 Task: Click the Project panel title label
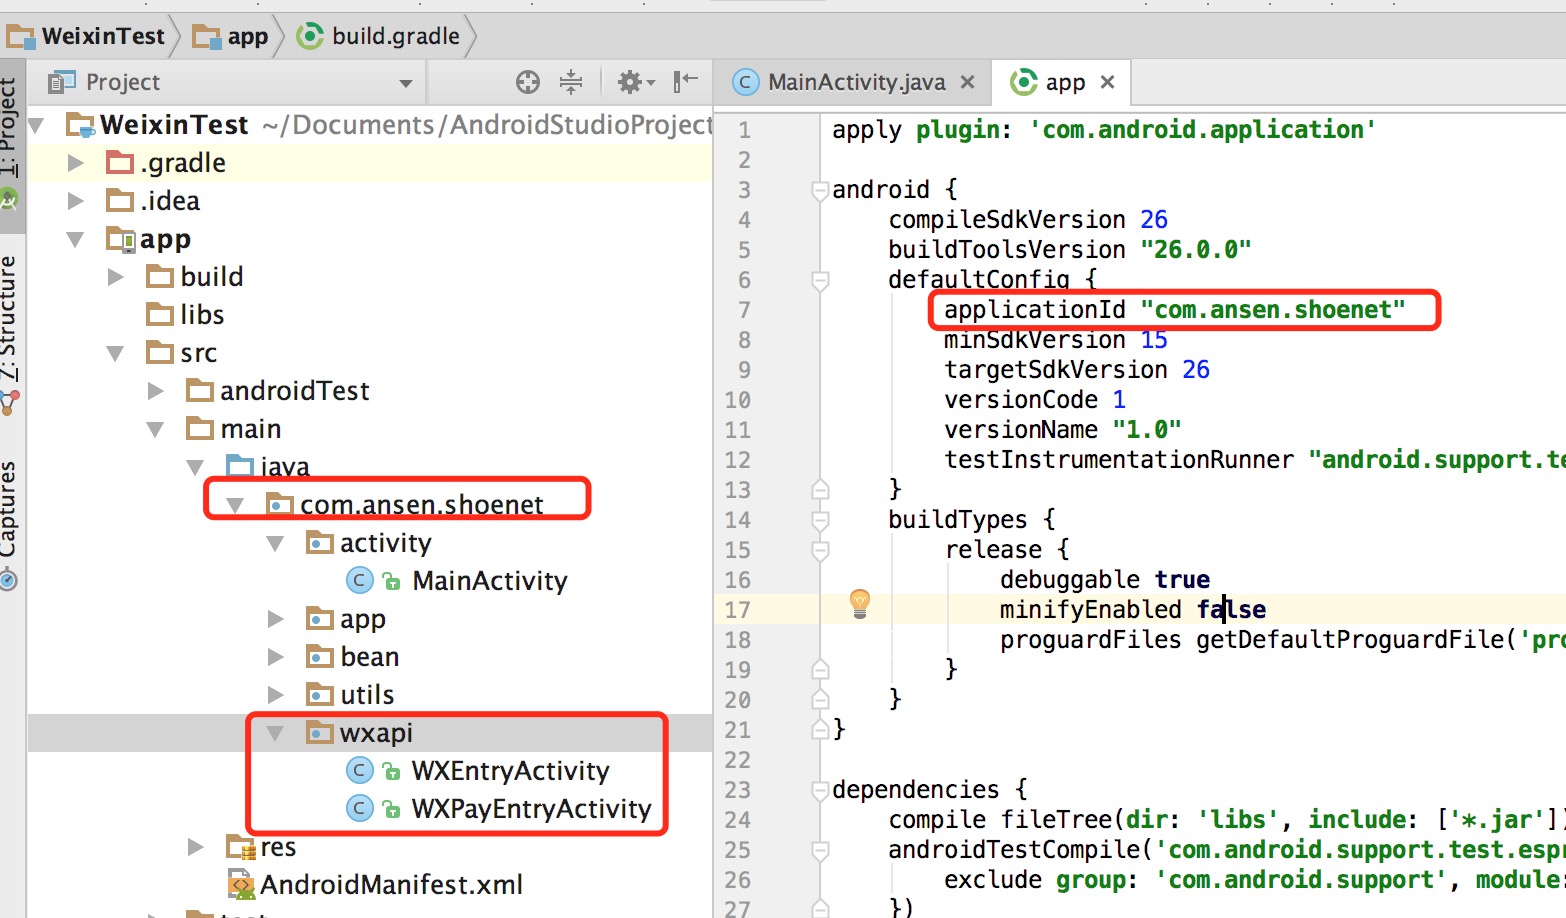123,82
